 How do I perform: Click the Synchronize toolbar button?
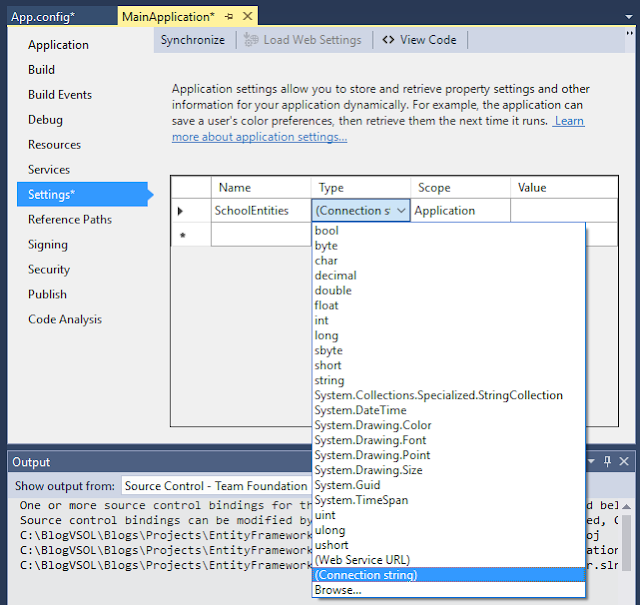(x=193, y=40)
